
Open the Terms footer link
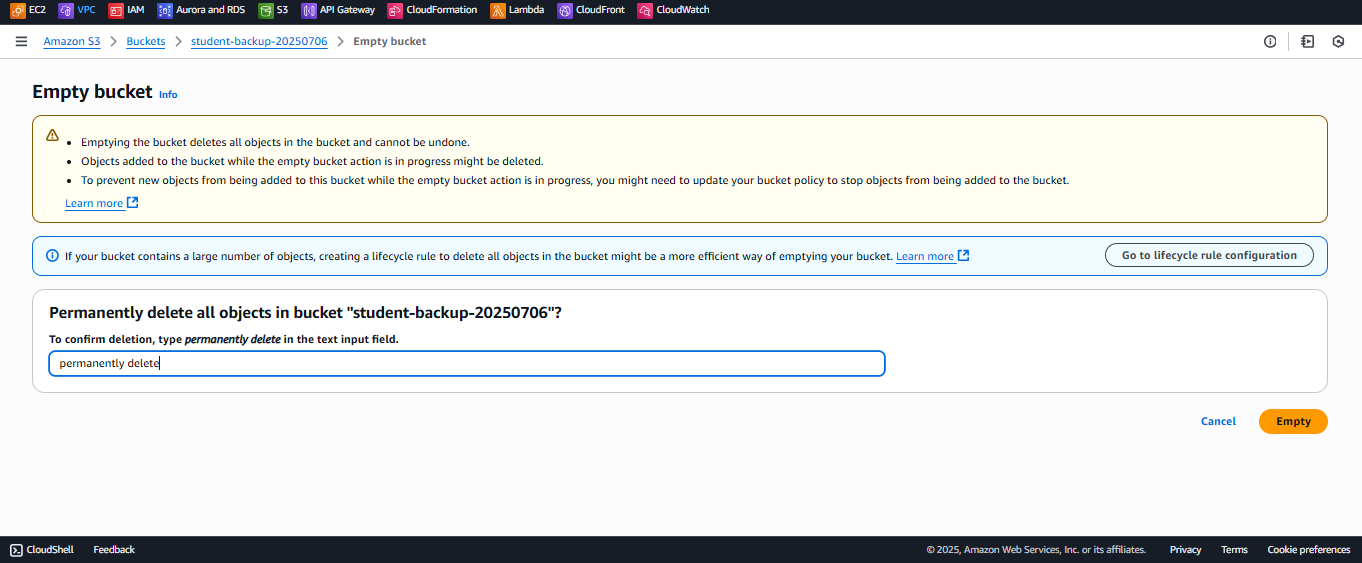coord(1234,550)
